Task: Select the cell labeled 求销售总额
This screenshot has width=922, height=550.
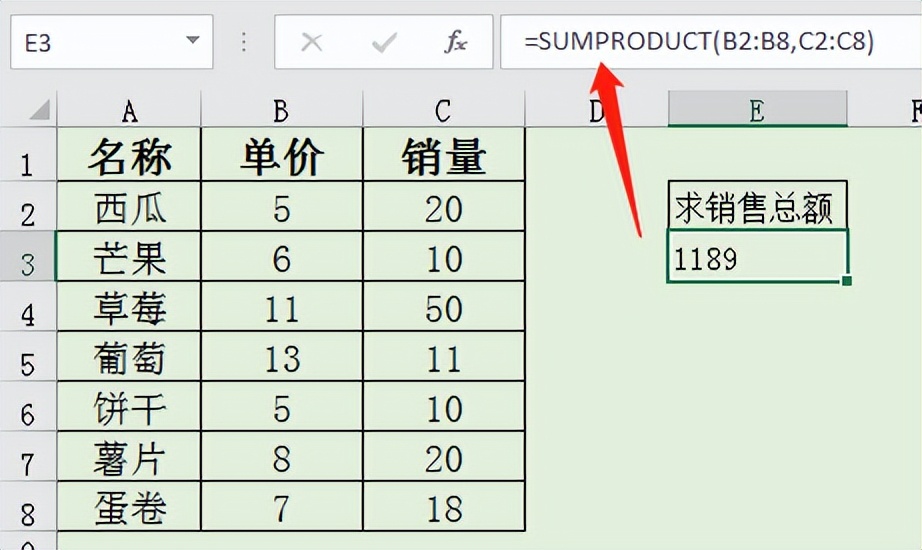Action: pos(757,209)
